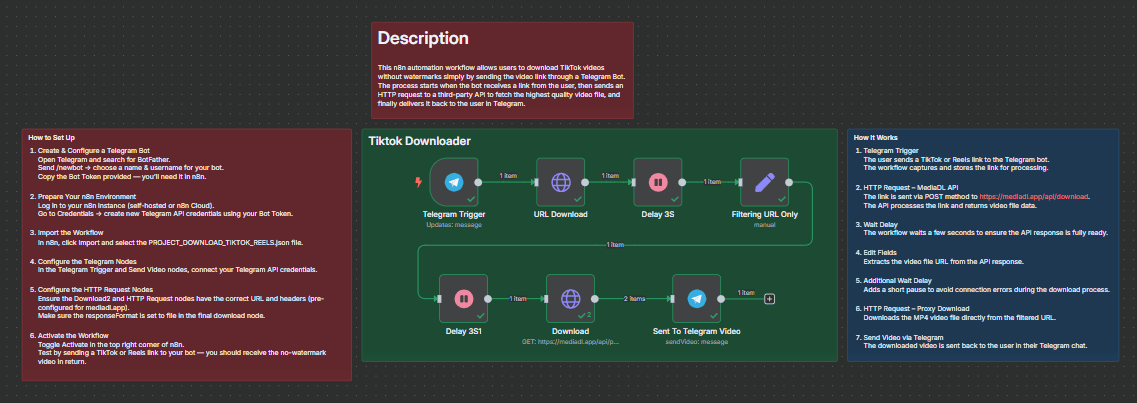1137x403 pixels.
Task: Click the Download node label
Action: 571,331
